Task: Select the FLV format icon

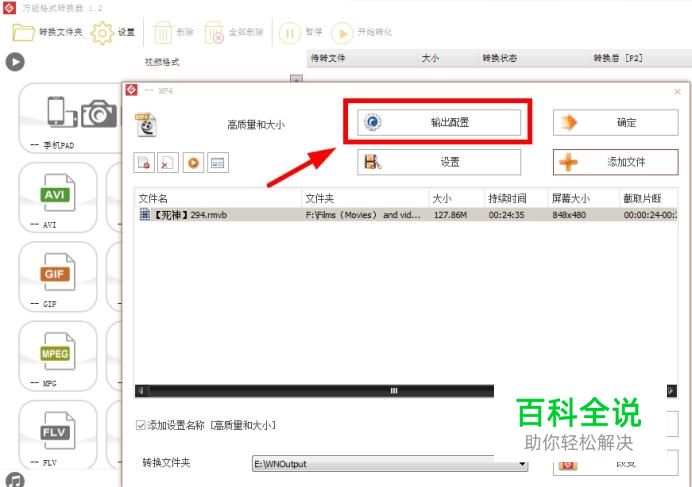Action: click(x=58, y=434)
